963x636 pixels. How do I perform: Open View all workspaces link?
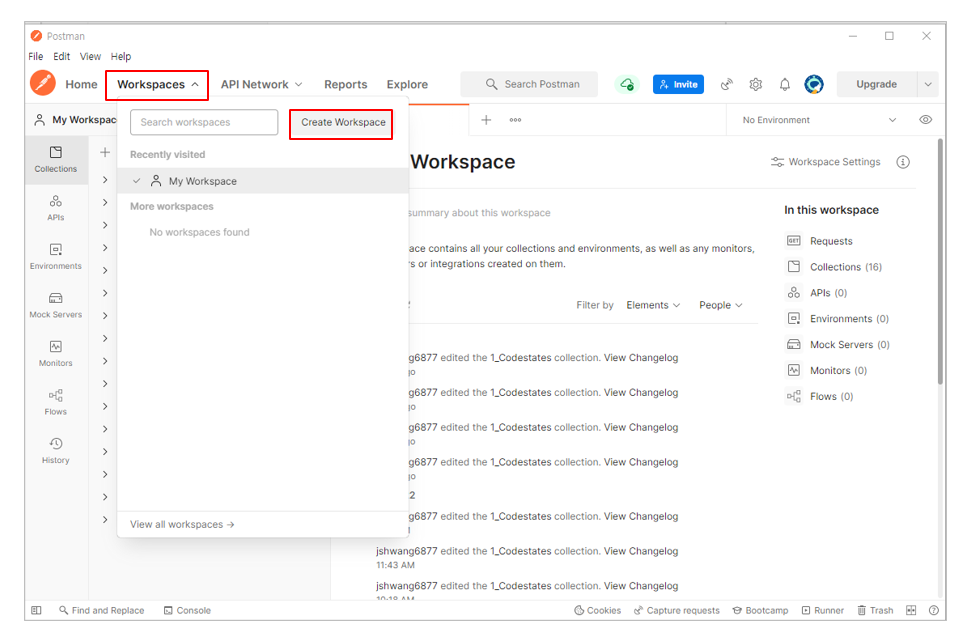click(182, 524)
